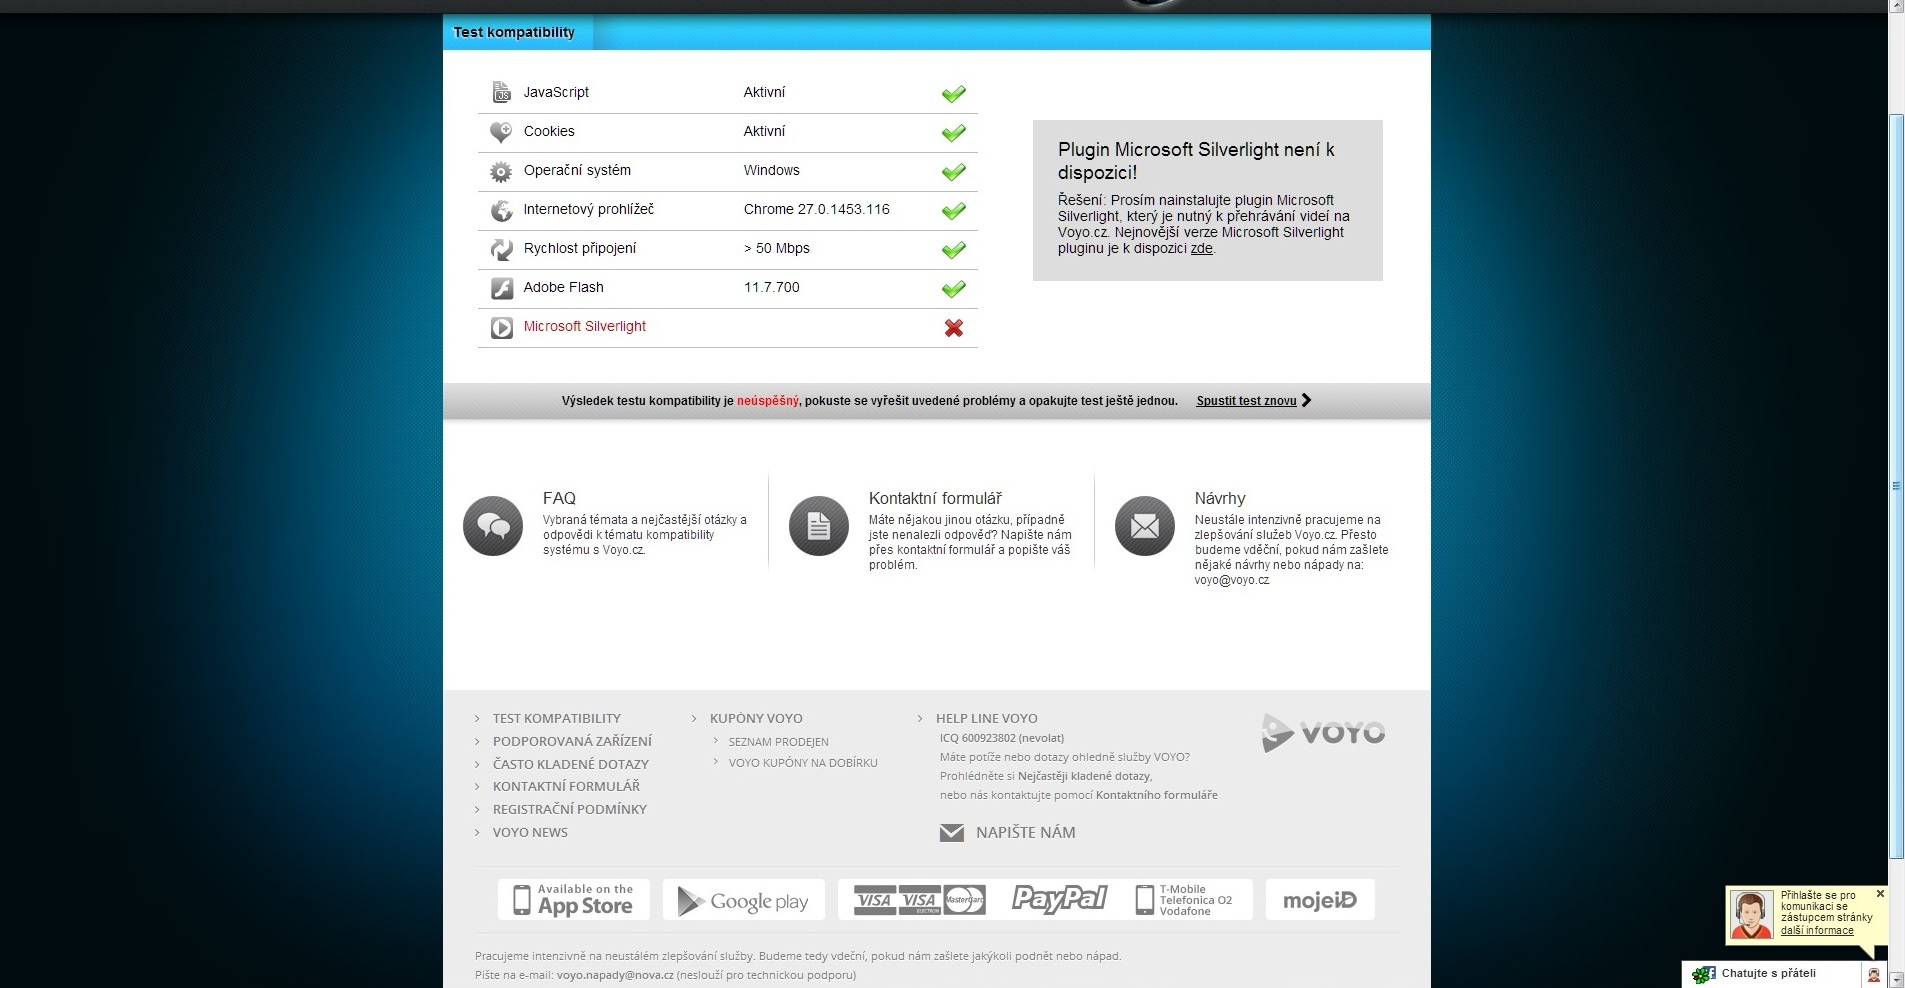This screenshot has height=988, width=1905.
Task: Click the 'Kontaktního formuláře' inline link
Action: click(1157, 795)
